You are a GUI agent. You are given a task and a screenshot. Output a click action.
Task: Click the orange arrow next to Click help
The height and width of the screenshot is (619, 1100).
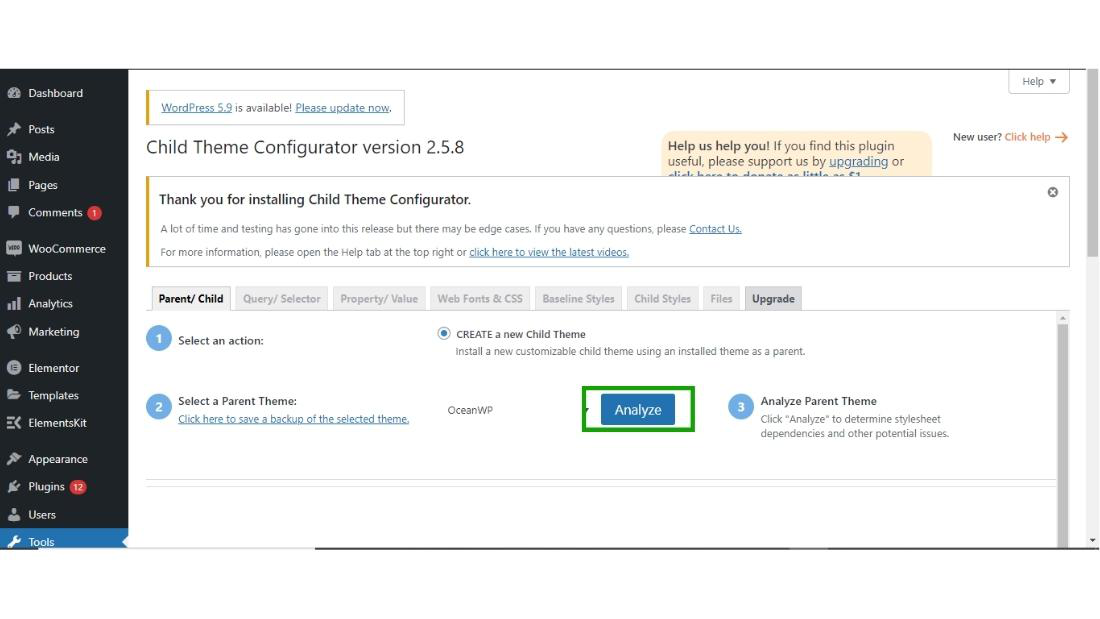point(1061,138)
